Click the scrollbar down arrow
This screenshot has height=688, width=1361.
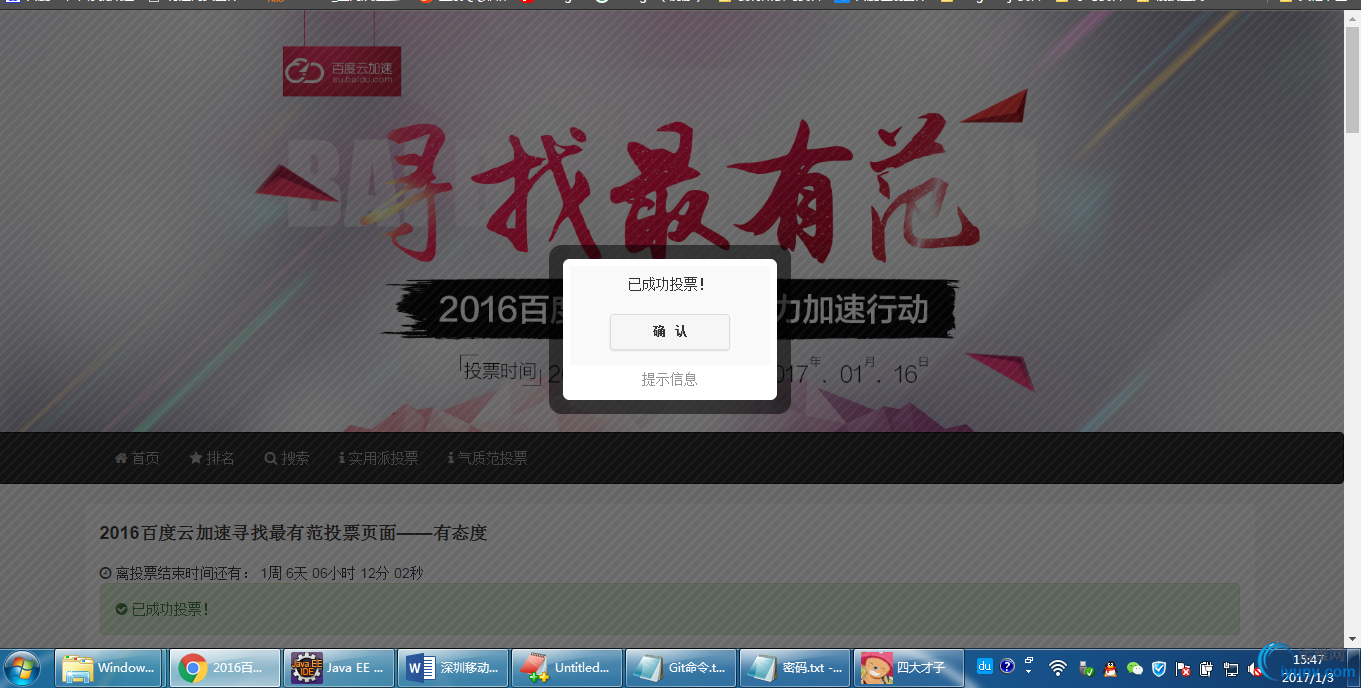click(x=1352, y=638)
